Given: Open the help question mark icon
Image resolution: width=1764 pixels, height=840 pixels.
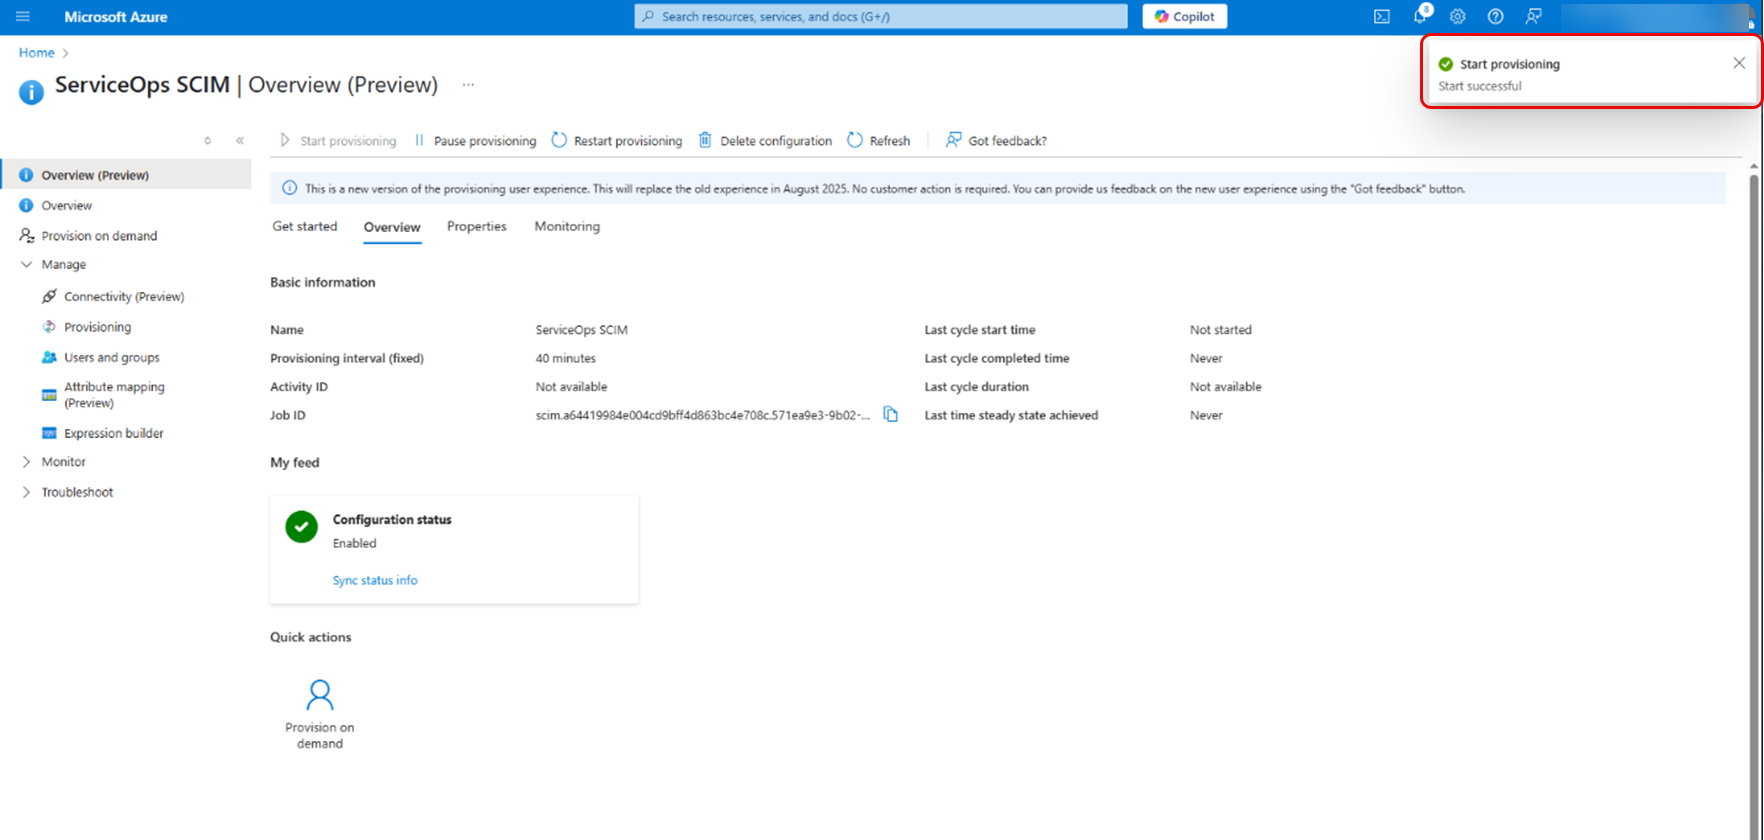Looking at the screenshot, I should tap(1495, 17).
